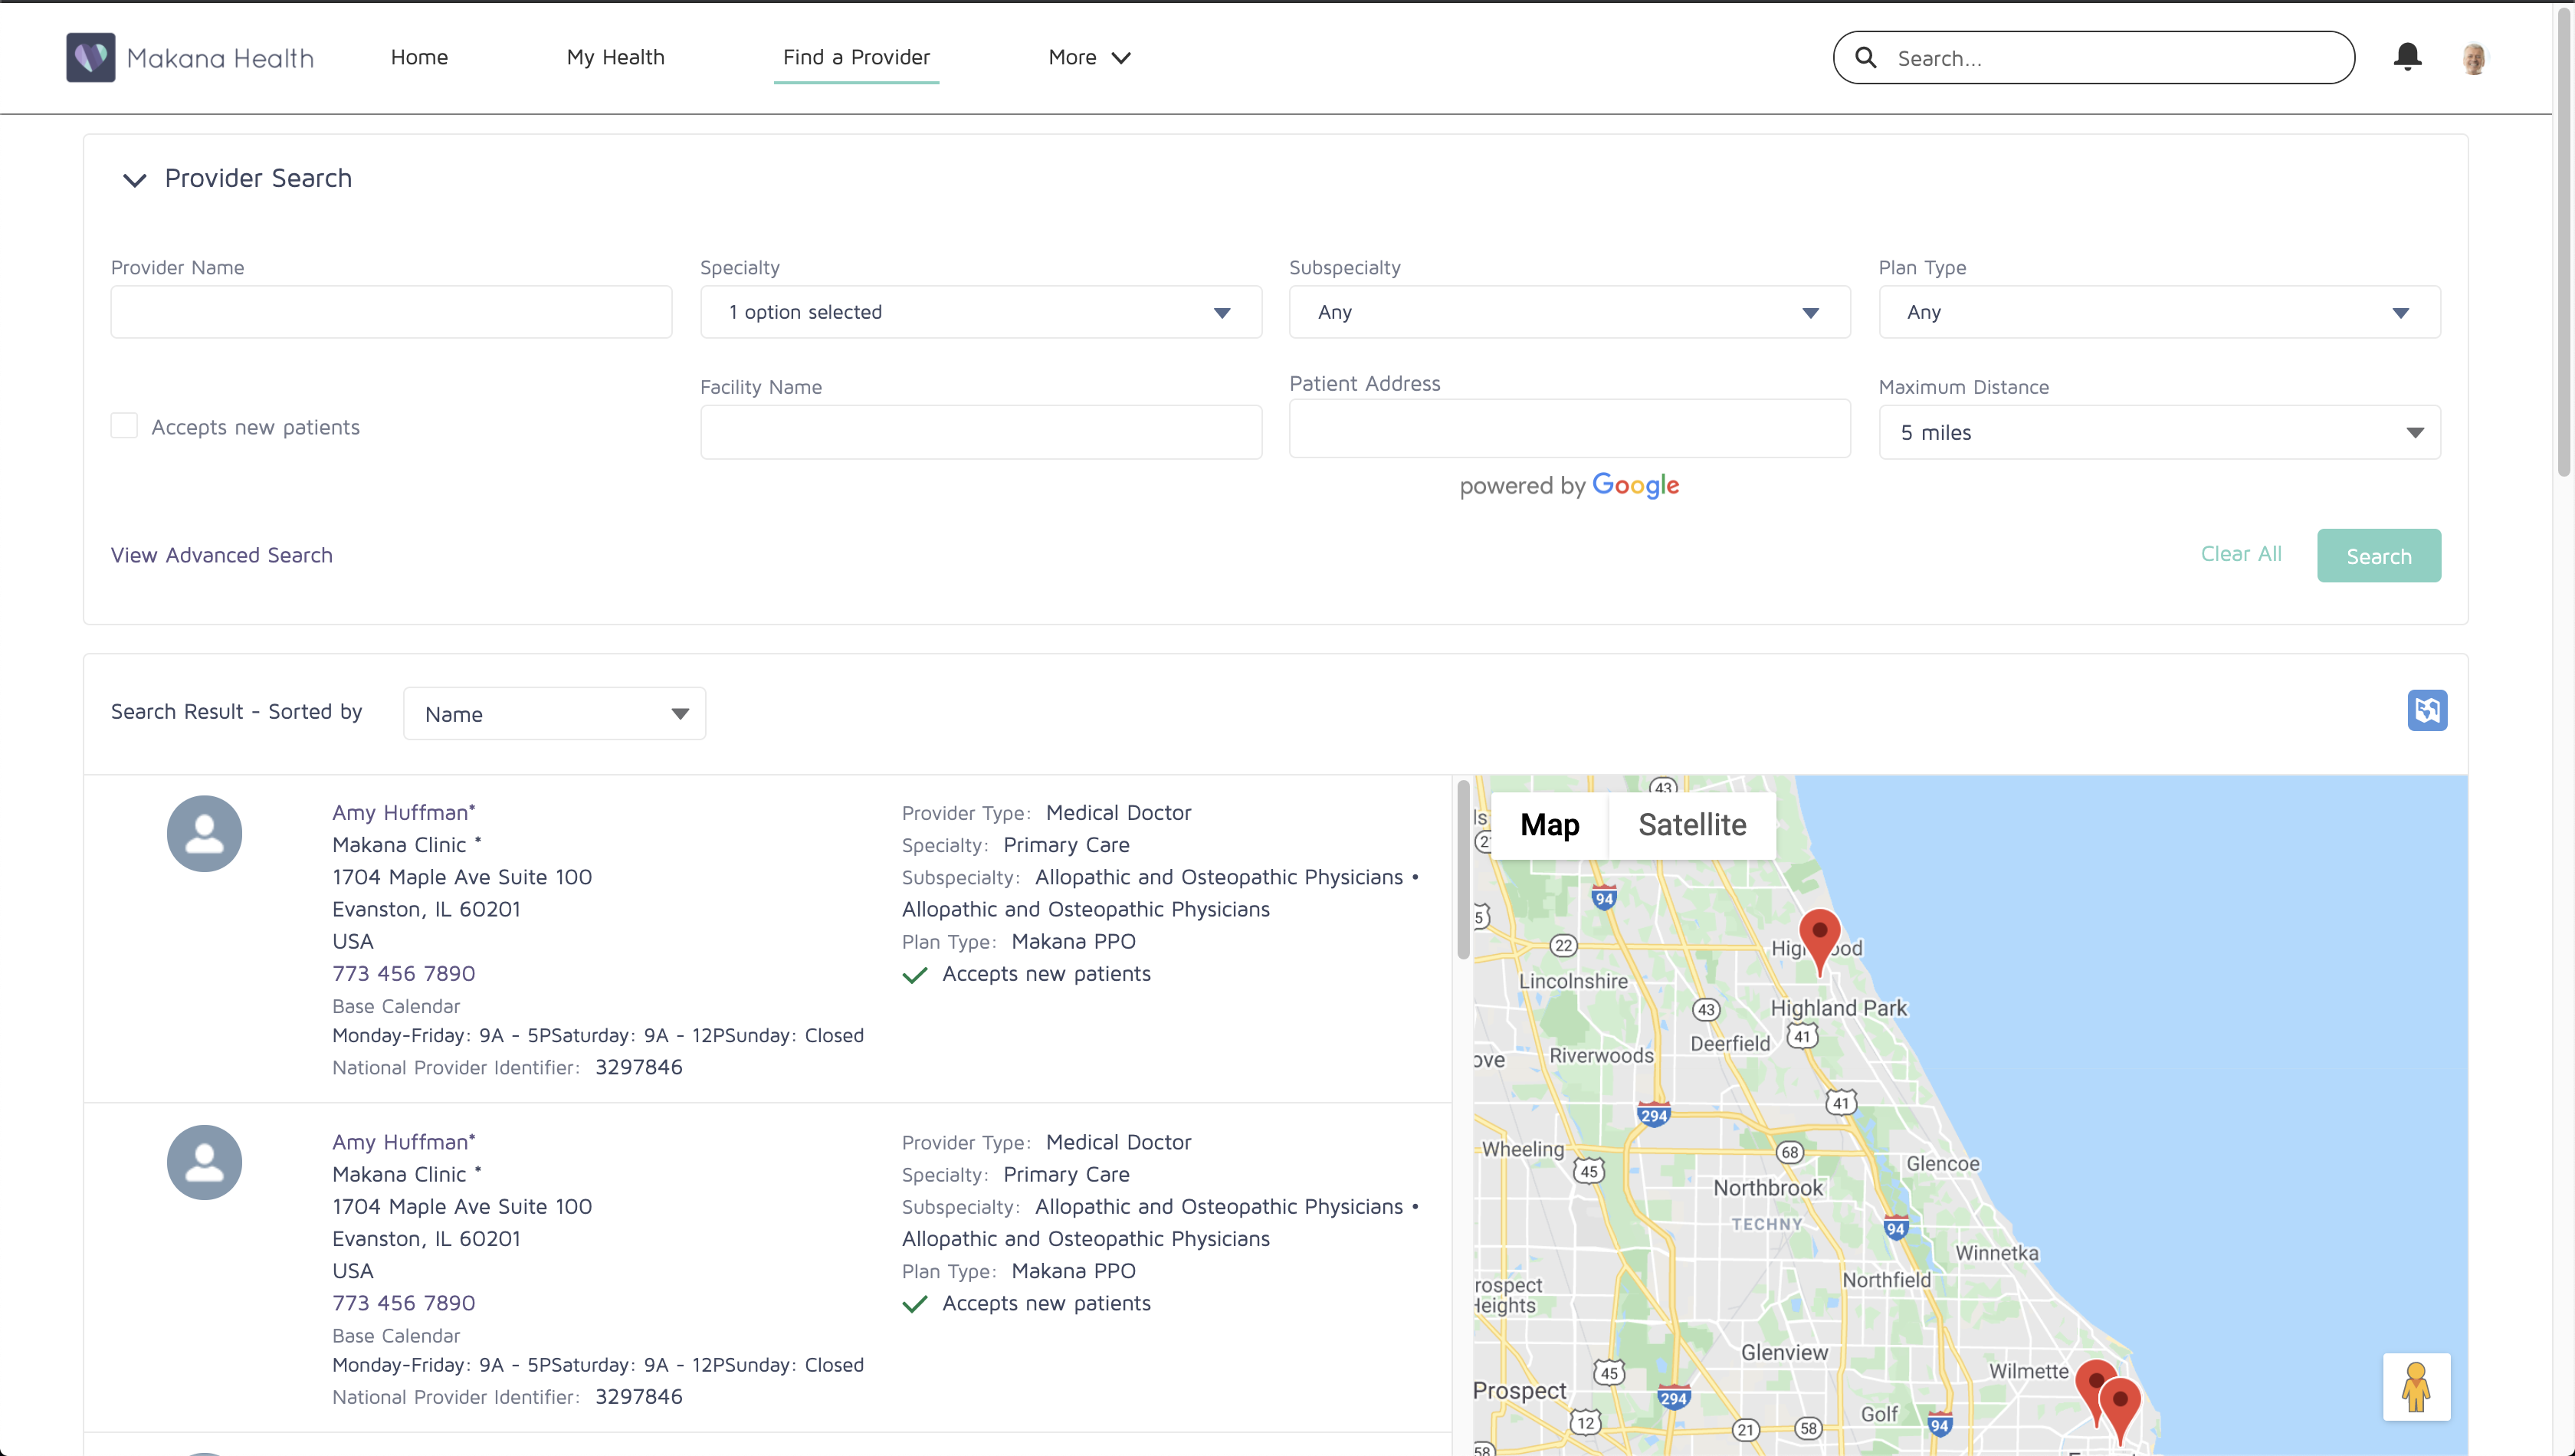2575x1456 pixels.
Task: Click the Patient Address input field
Action: pos(1569,429)
